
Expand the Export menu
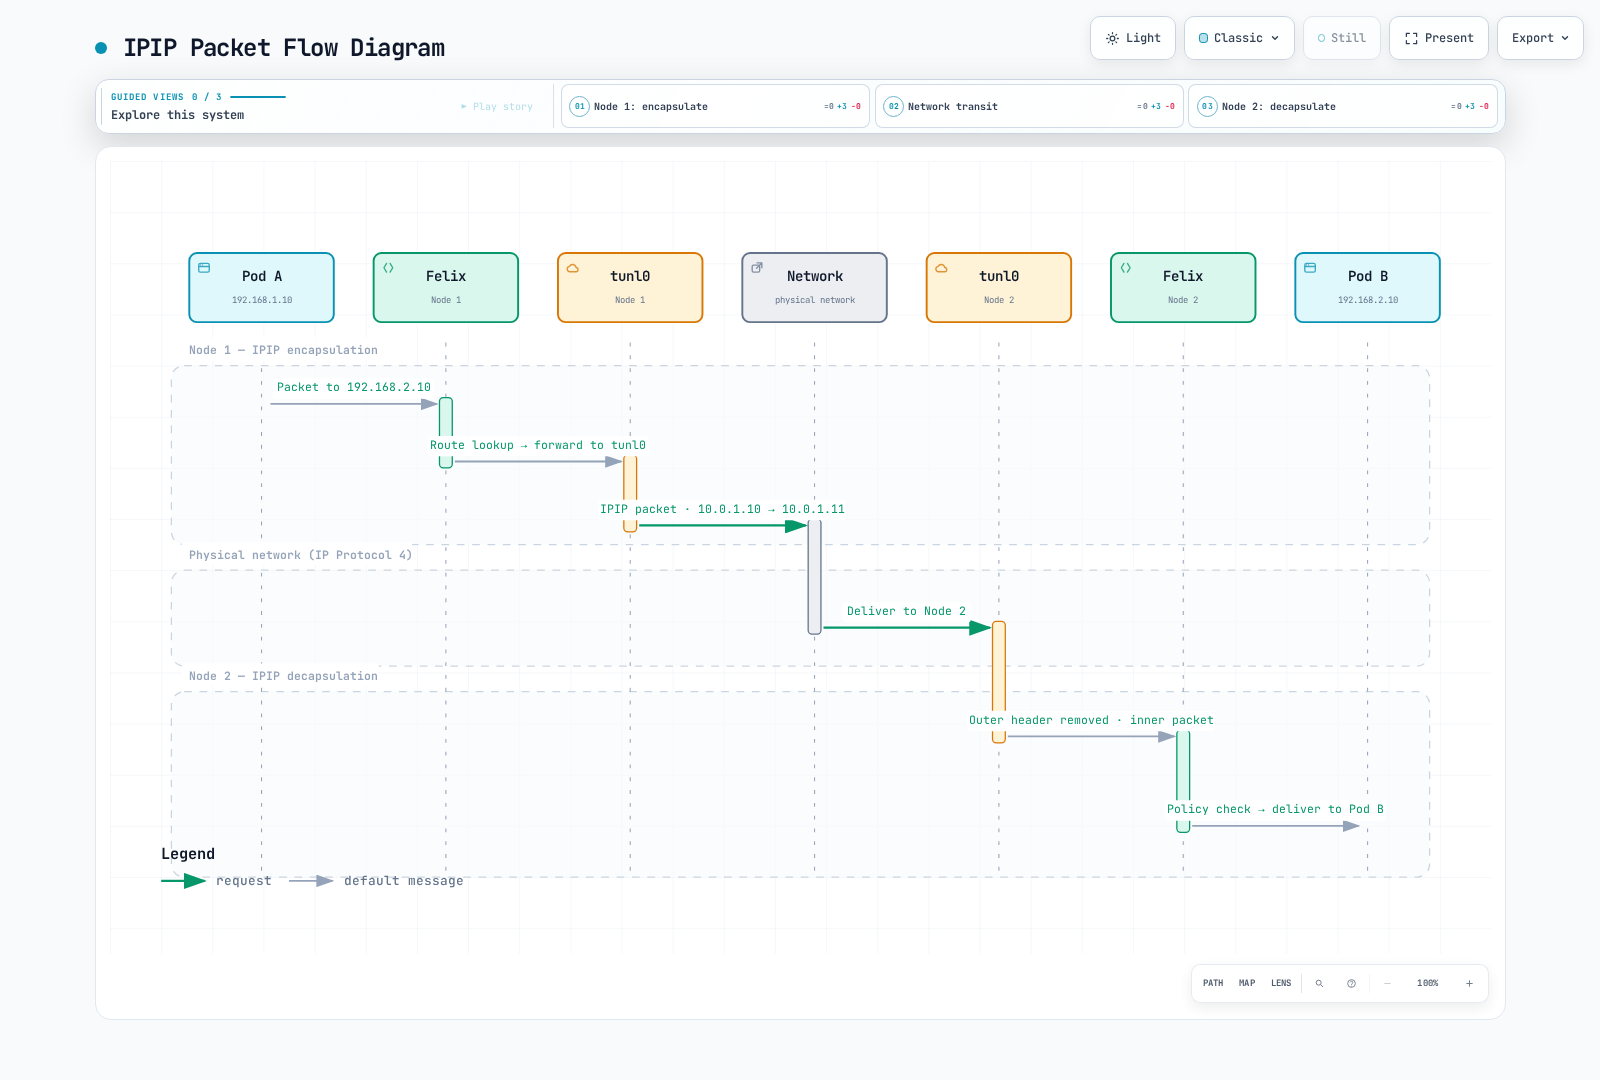click(x=1540, y=38)
